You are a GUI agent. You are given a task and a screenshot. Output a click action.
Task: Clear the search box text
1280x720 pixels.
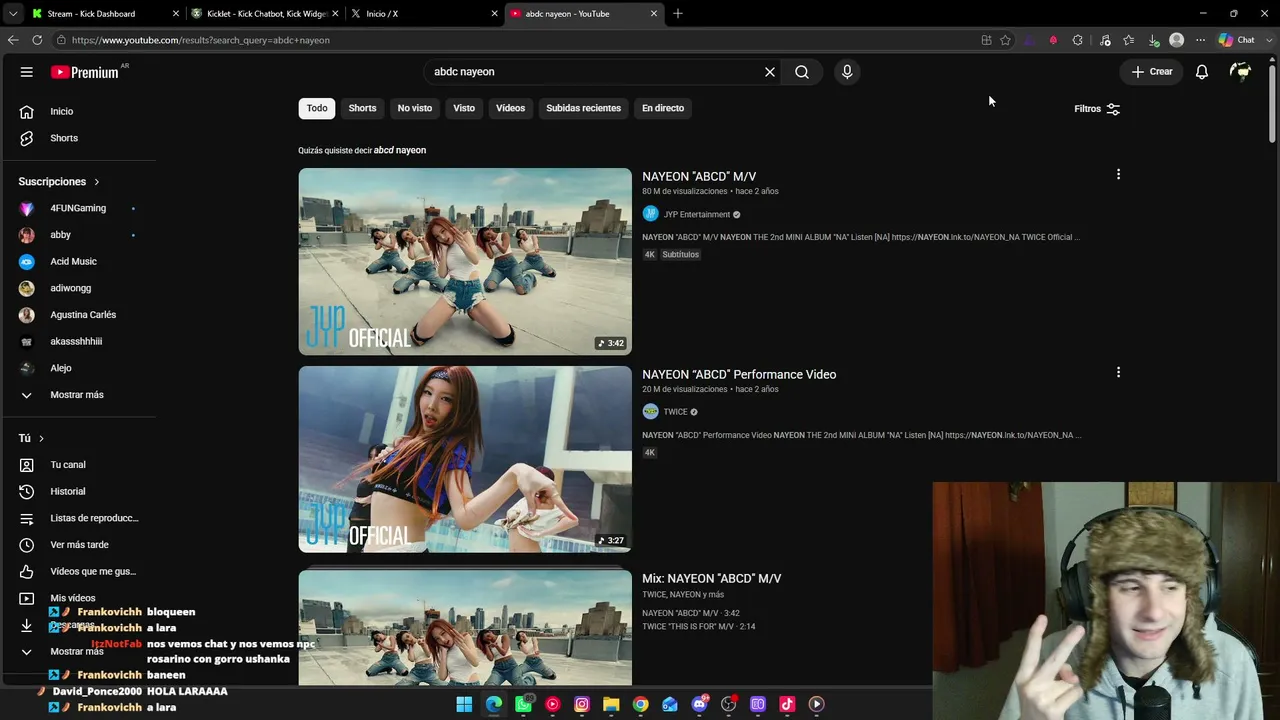coord(770,72)
